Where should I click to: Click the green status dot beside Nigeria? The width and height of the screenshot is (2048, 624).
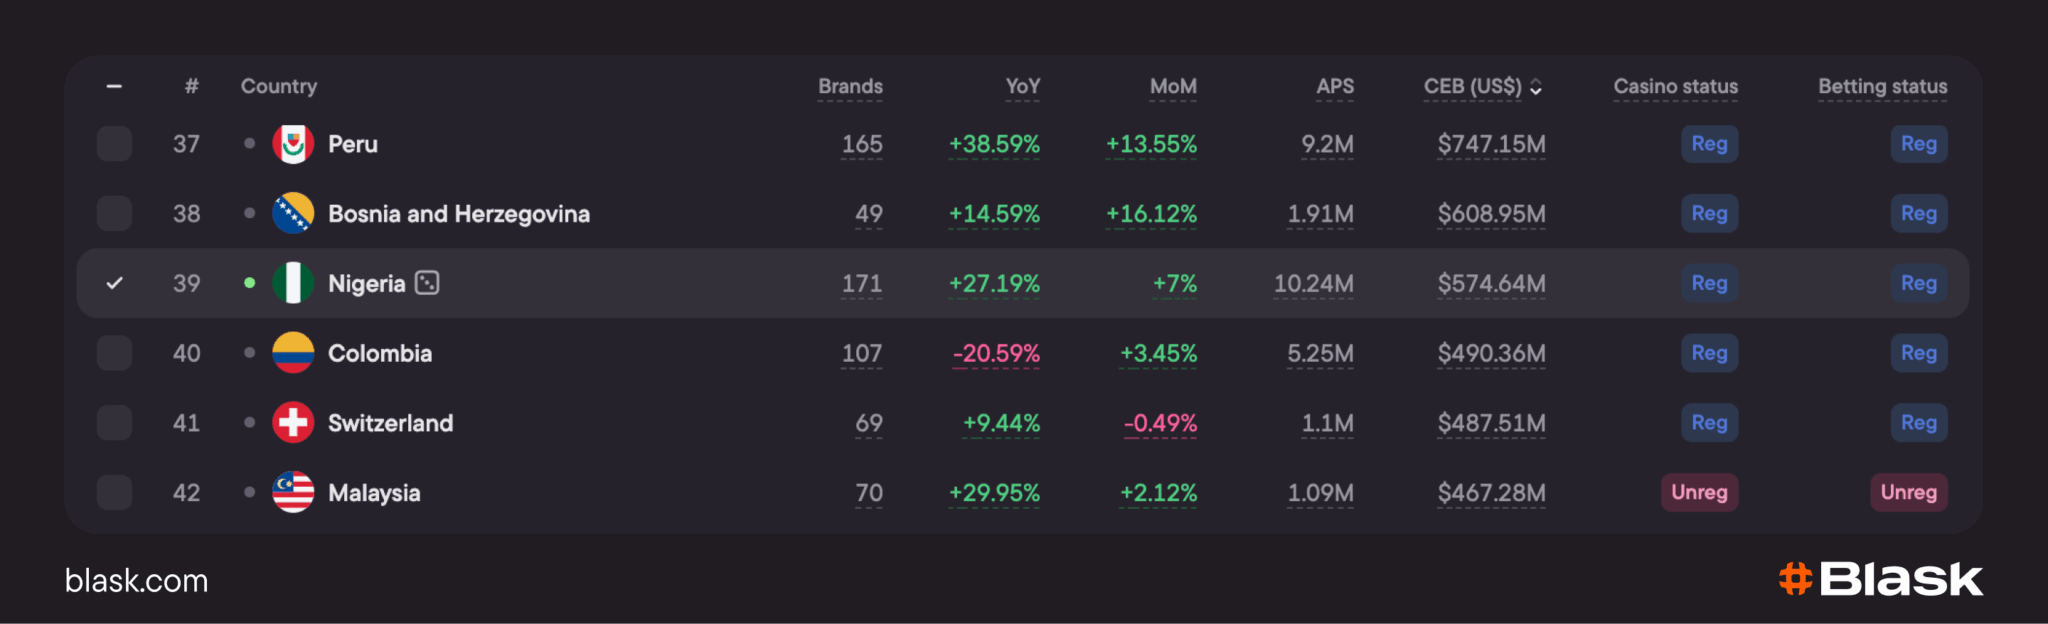point(249,283)
